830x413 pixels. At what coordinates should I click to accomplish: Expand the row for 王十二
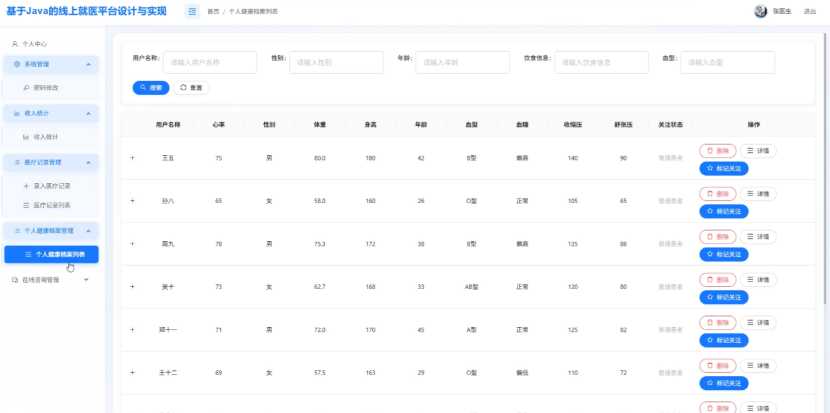(132, 372)
